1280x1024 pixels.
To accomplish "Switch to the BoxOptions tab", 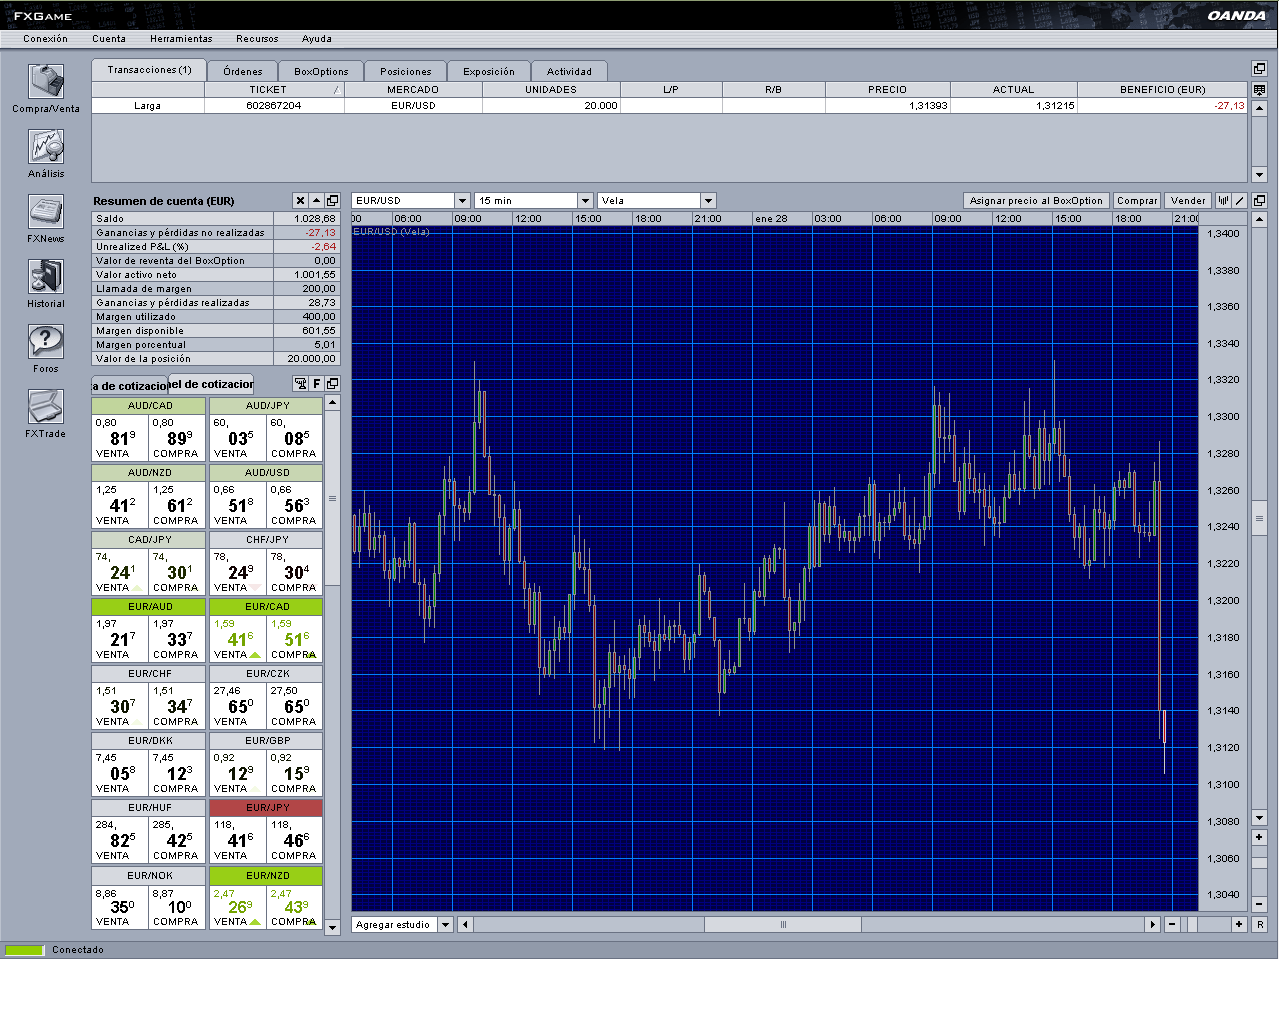I will [321, 71].
